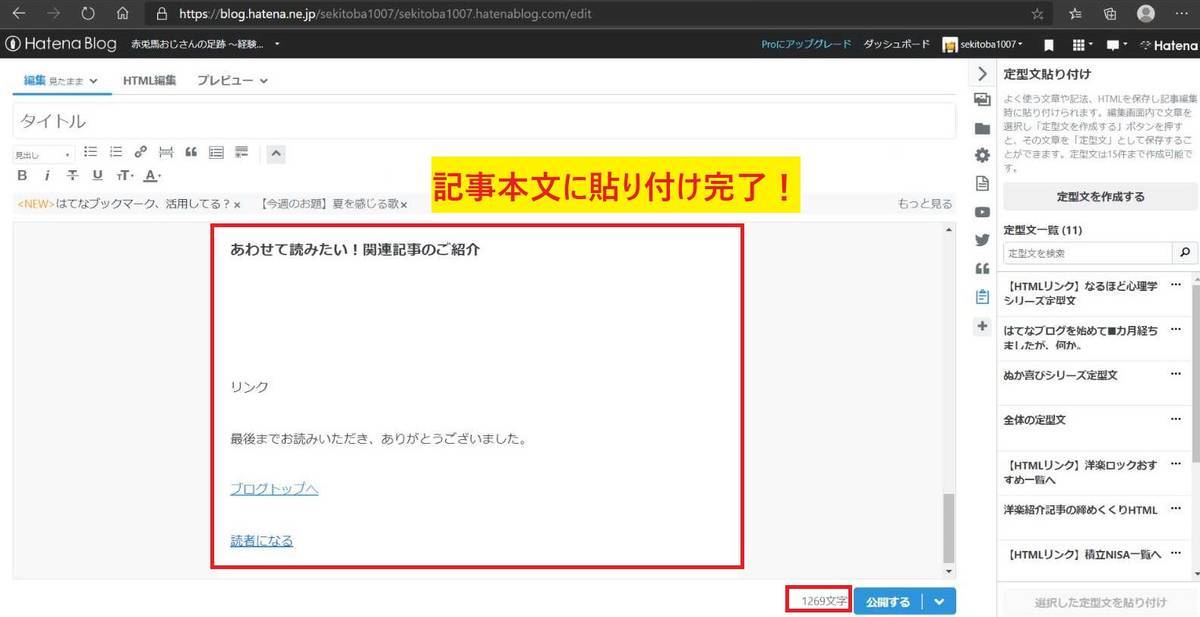1200x617 pixels.
Task: Insert the read-more divider
Action: click(166, 153)
